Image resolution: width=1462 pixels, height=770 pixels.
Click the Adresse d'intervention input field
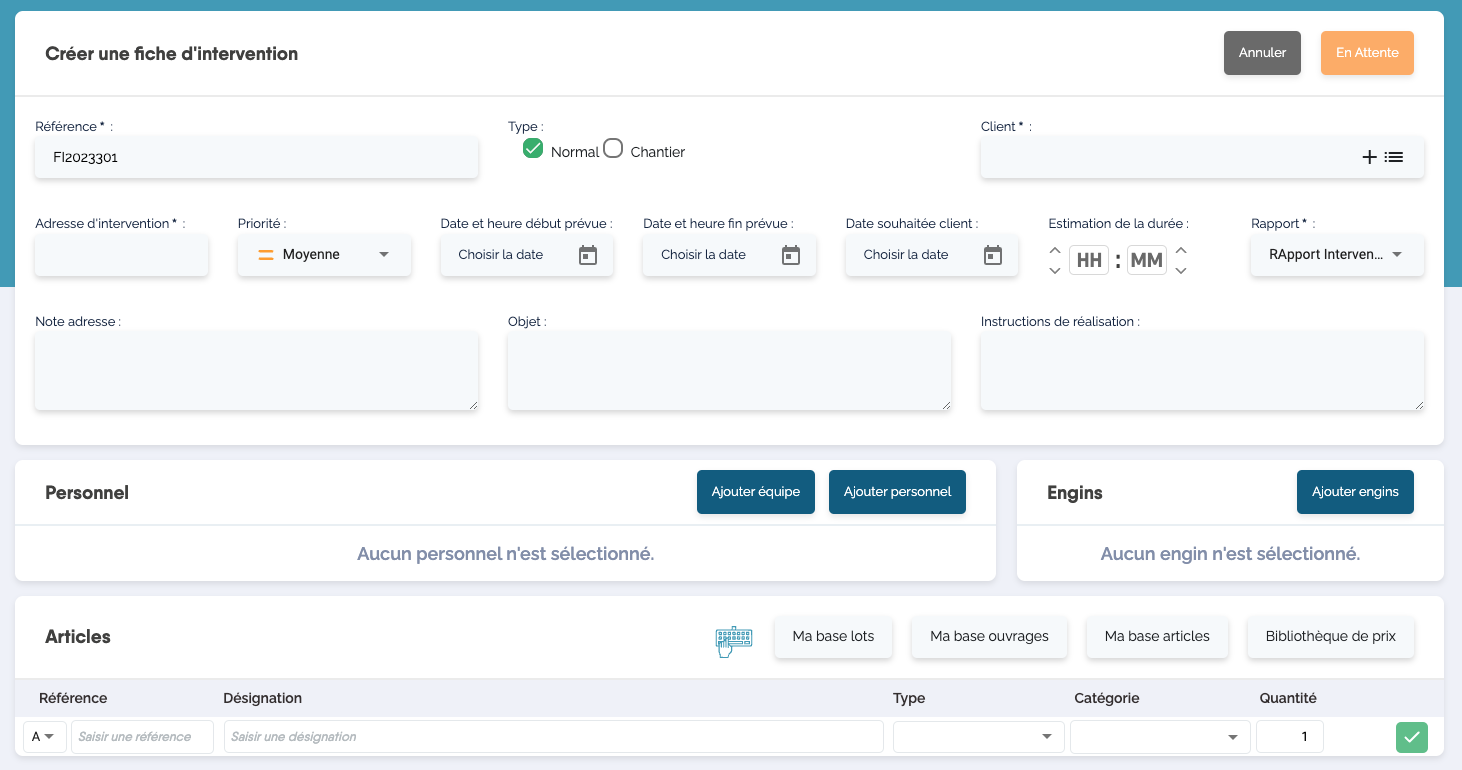tap(122, 255)
